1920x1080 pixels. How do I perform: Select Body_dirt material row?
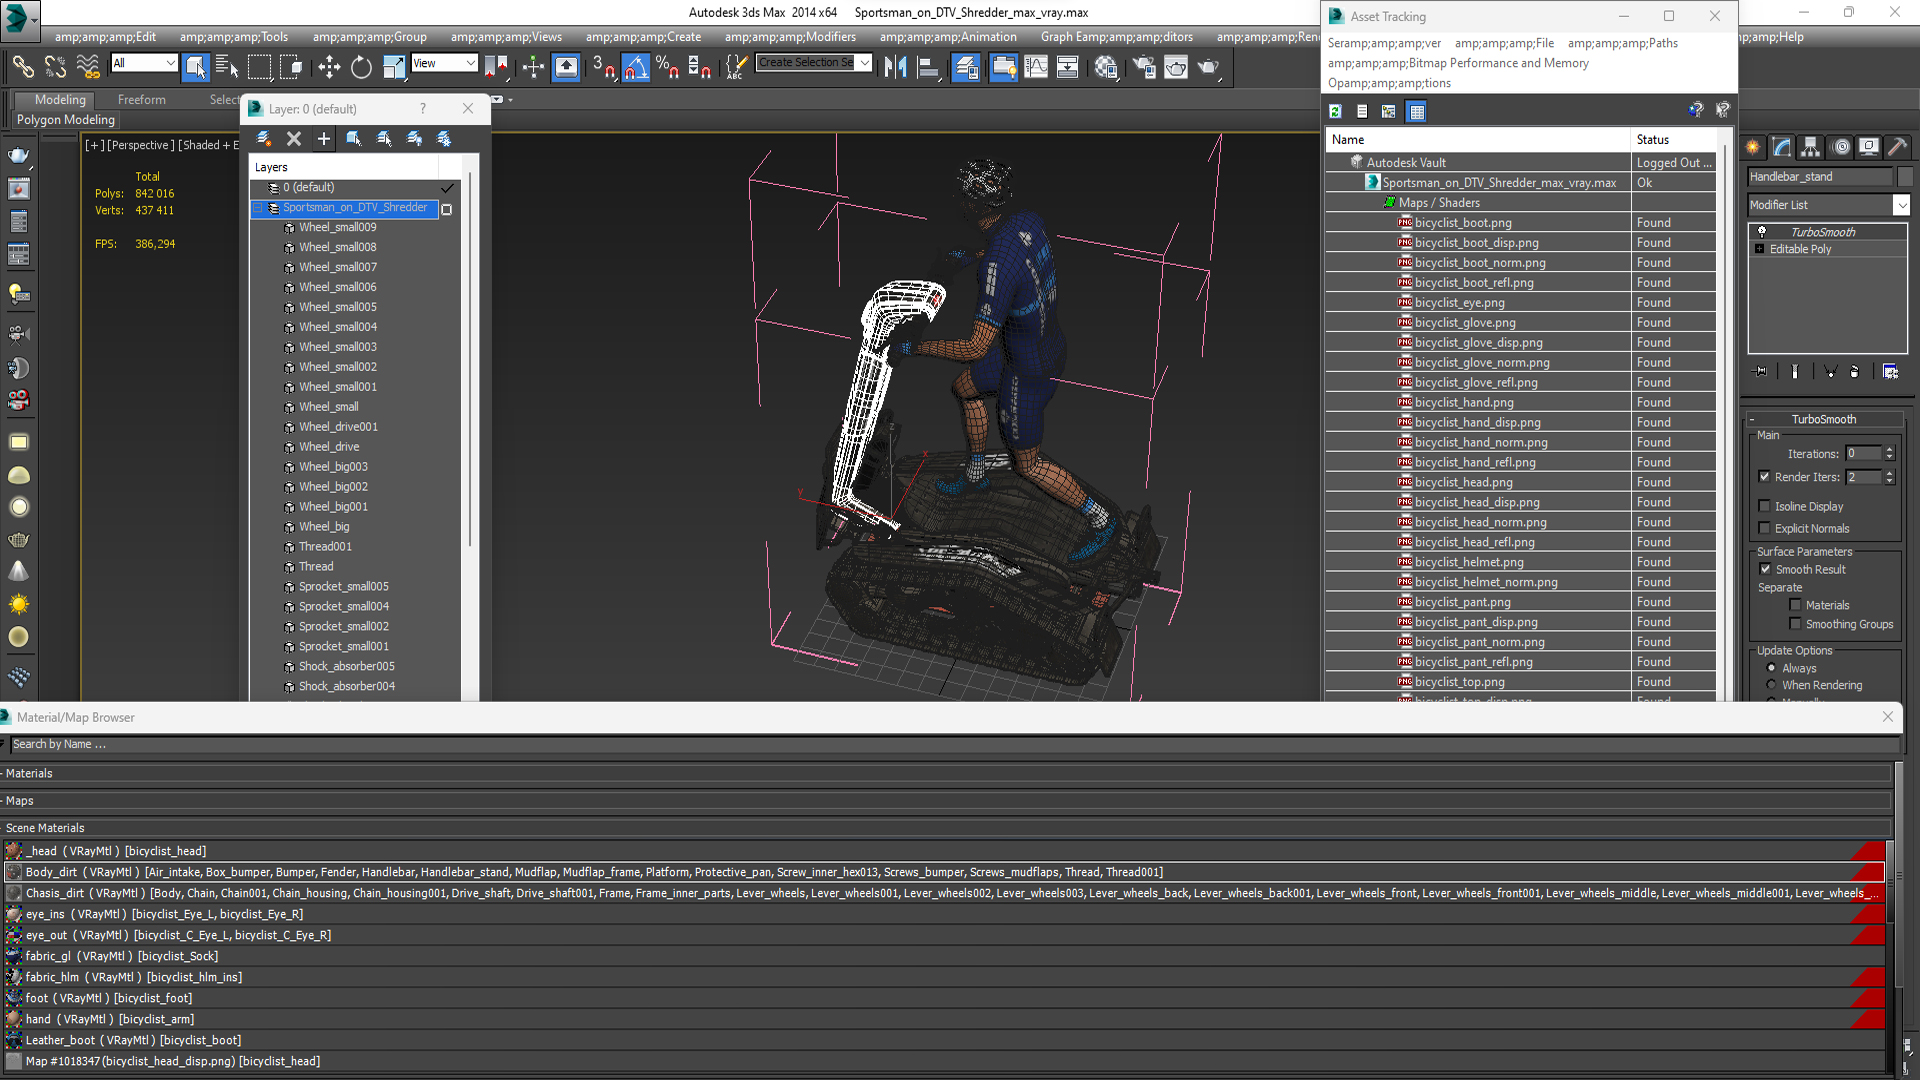[945, 872]
